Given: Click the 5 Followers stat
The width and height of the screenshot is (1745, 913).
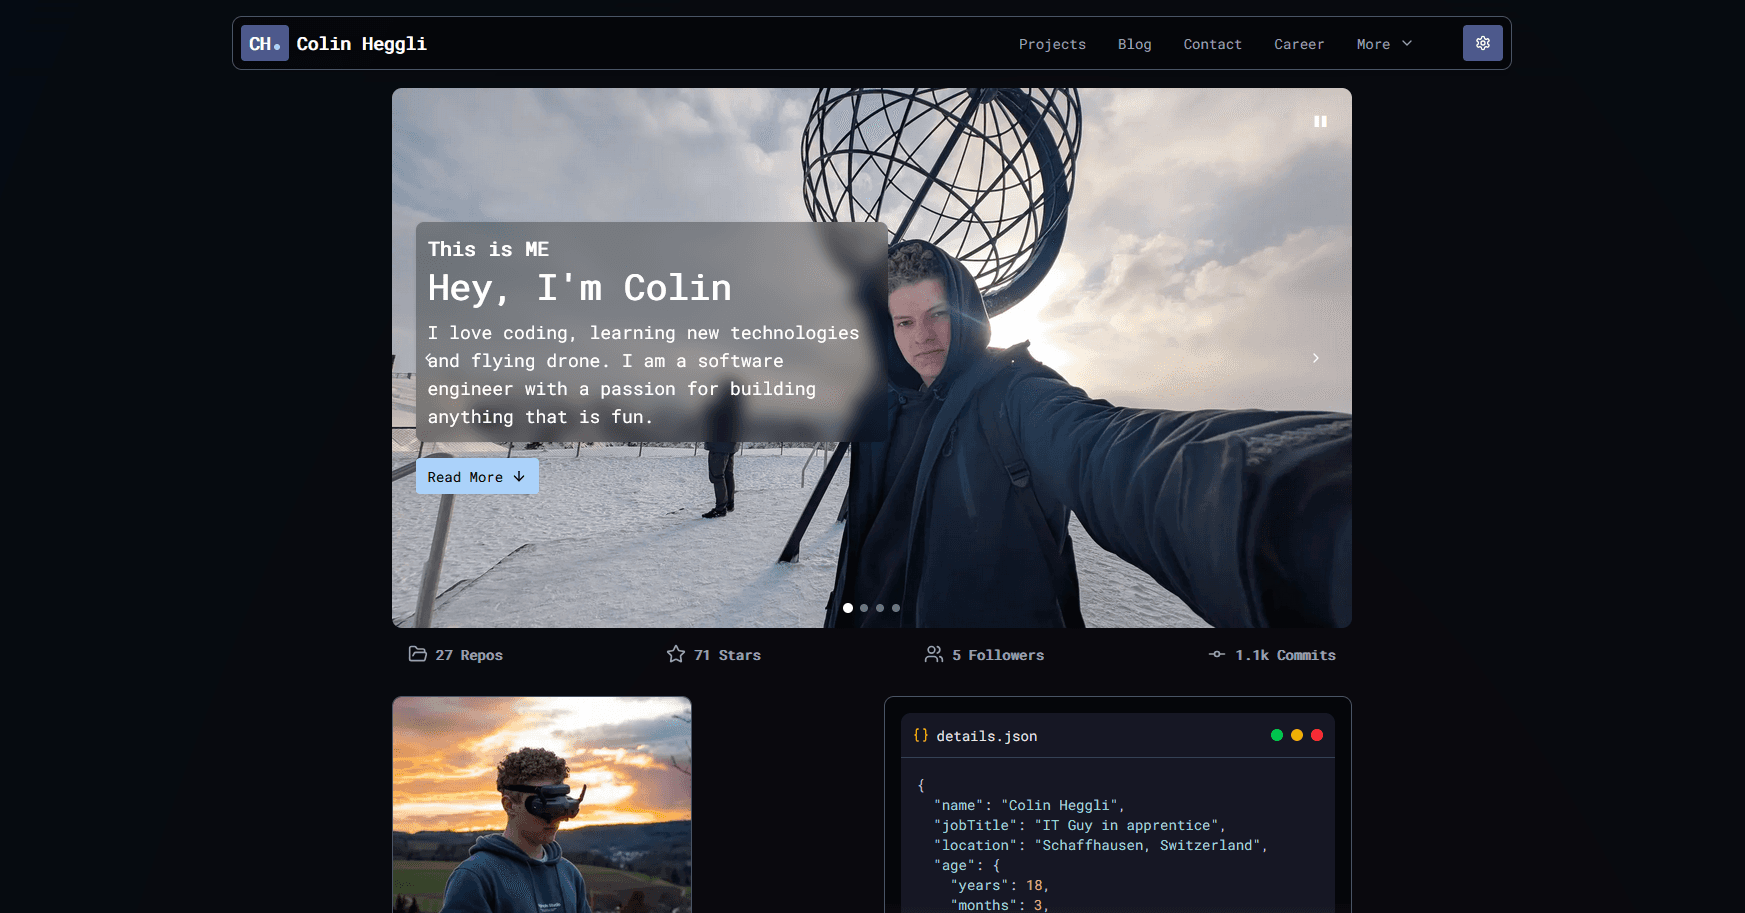Looking at the screenshot, I should tap(984, 654).
